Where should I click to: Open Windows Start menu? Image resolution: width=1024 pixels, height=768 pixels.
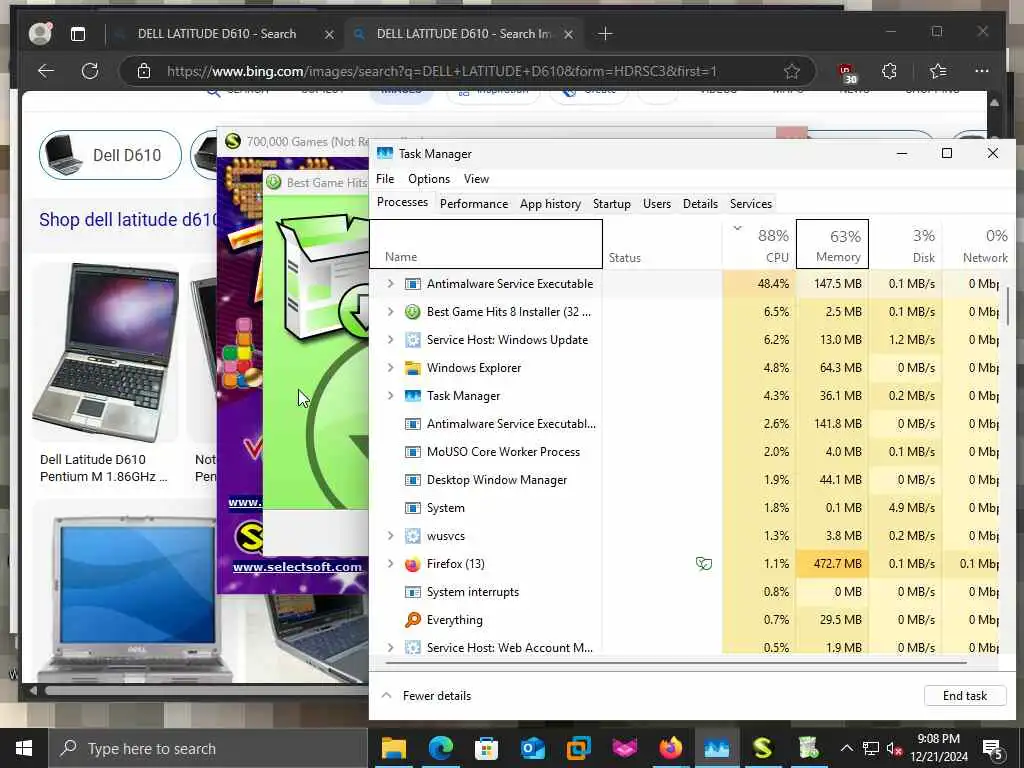coord(24,748)
